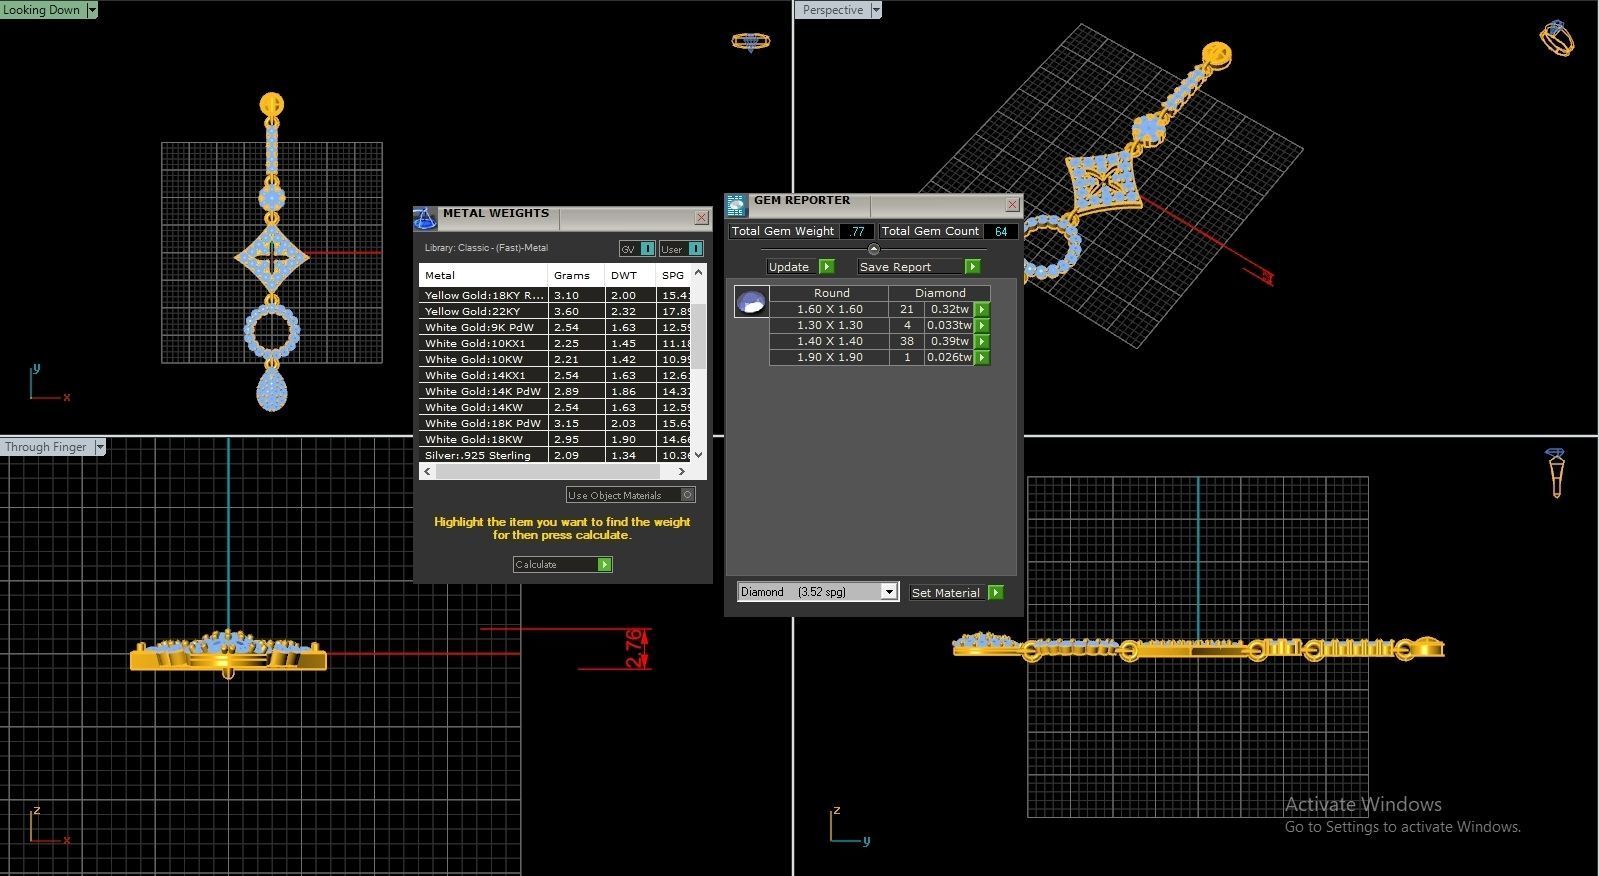Click the Set Material button
1599x876 pixels.
(x=956, y=593)
